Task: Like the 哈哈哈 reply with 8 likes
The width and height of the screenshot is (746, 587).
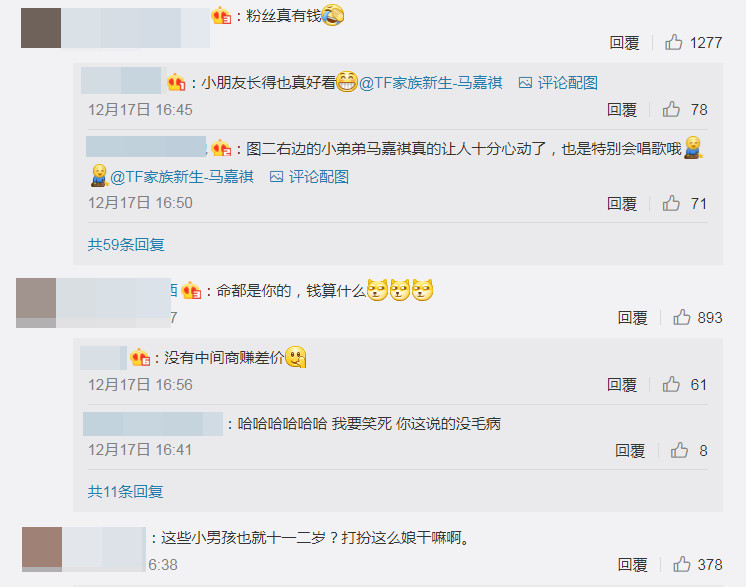Action: [x=679, y=450]
